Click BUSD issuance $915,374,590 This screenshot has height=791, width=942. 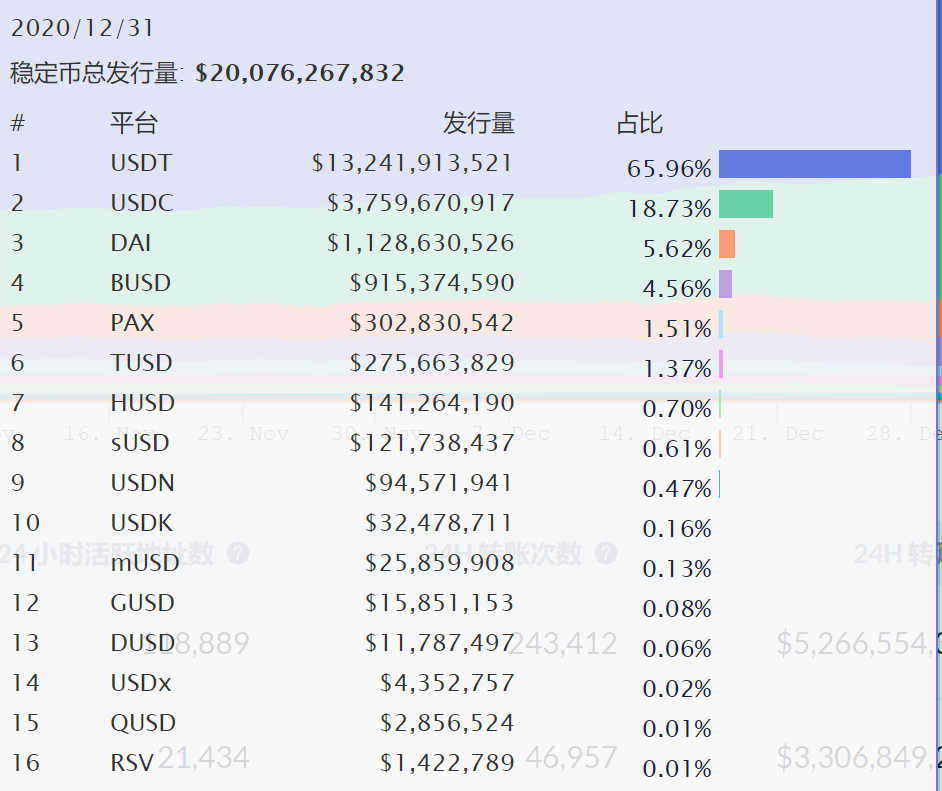pyautogui.click(x=432, y=283)
